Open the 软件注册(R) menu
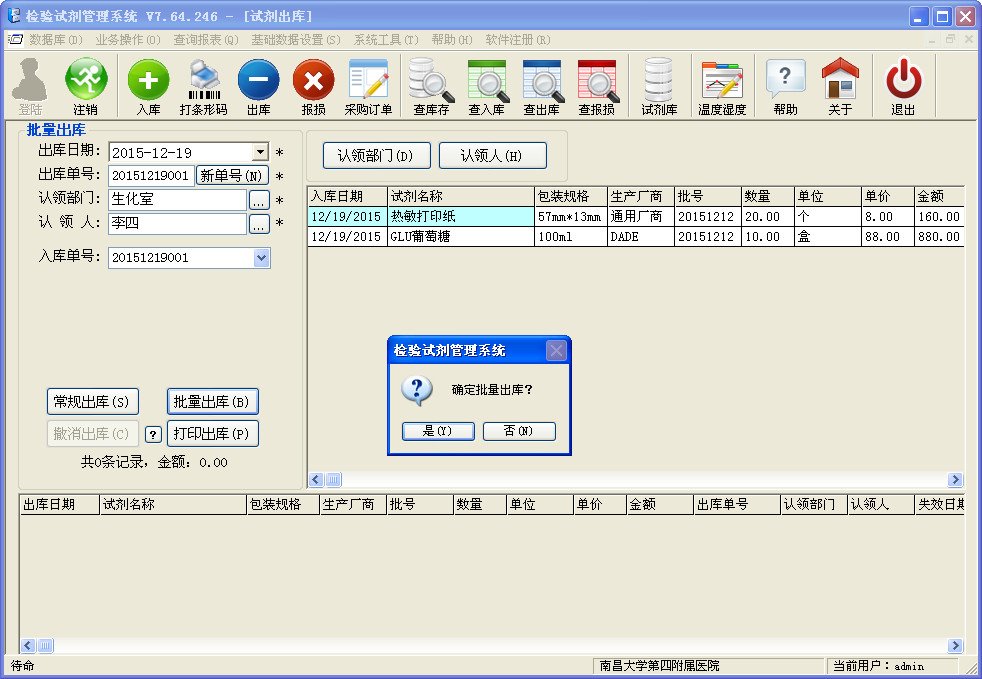Screen dimensions: 982x679 pyautogui.click(x=517, y=39)
